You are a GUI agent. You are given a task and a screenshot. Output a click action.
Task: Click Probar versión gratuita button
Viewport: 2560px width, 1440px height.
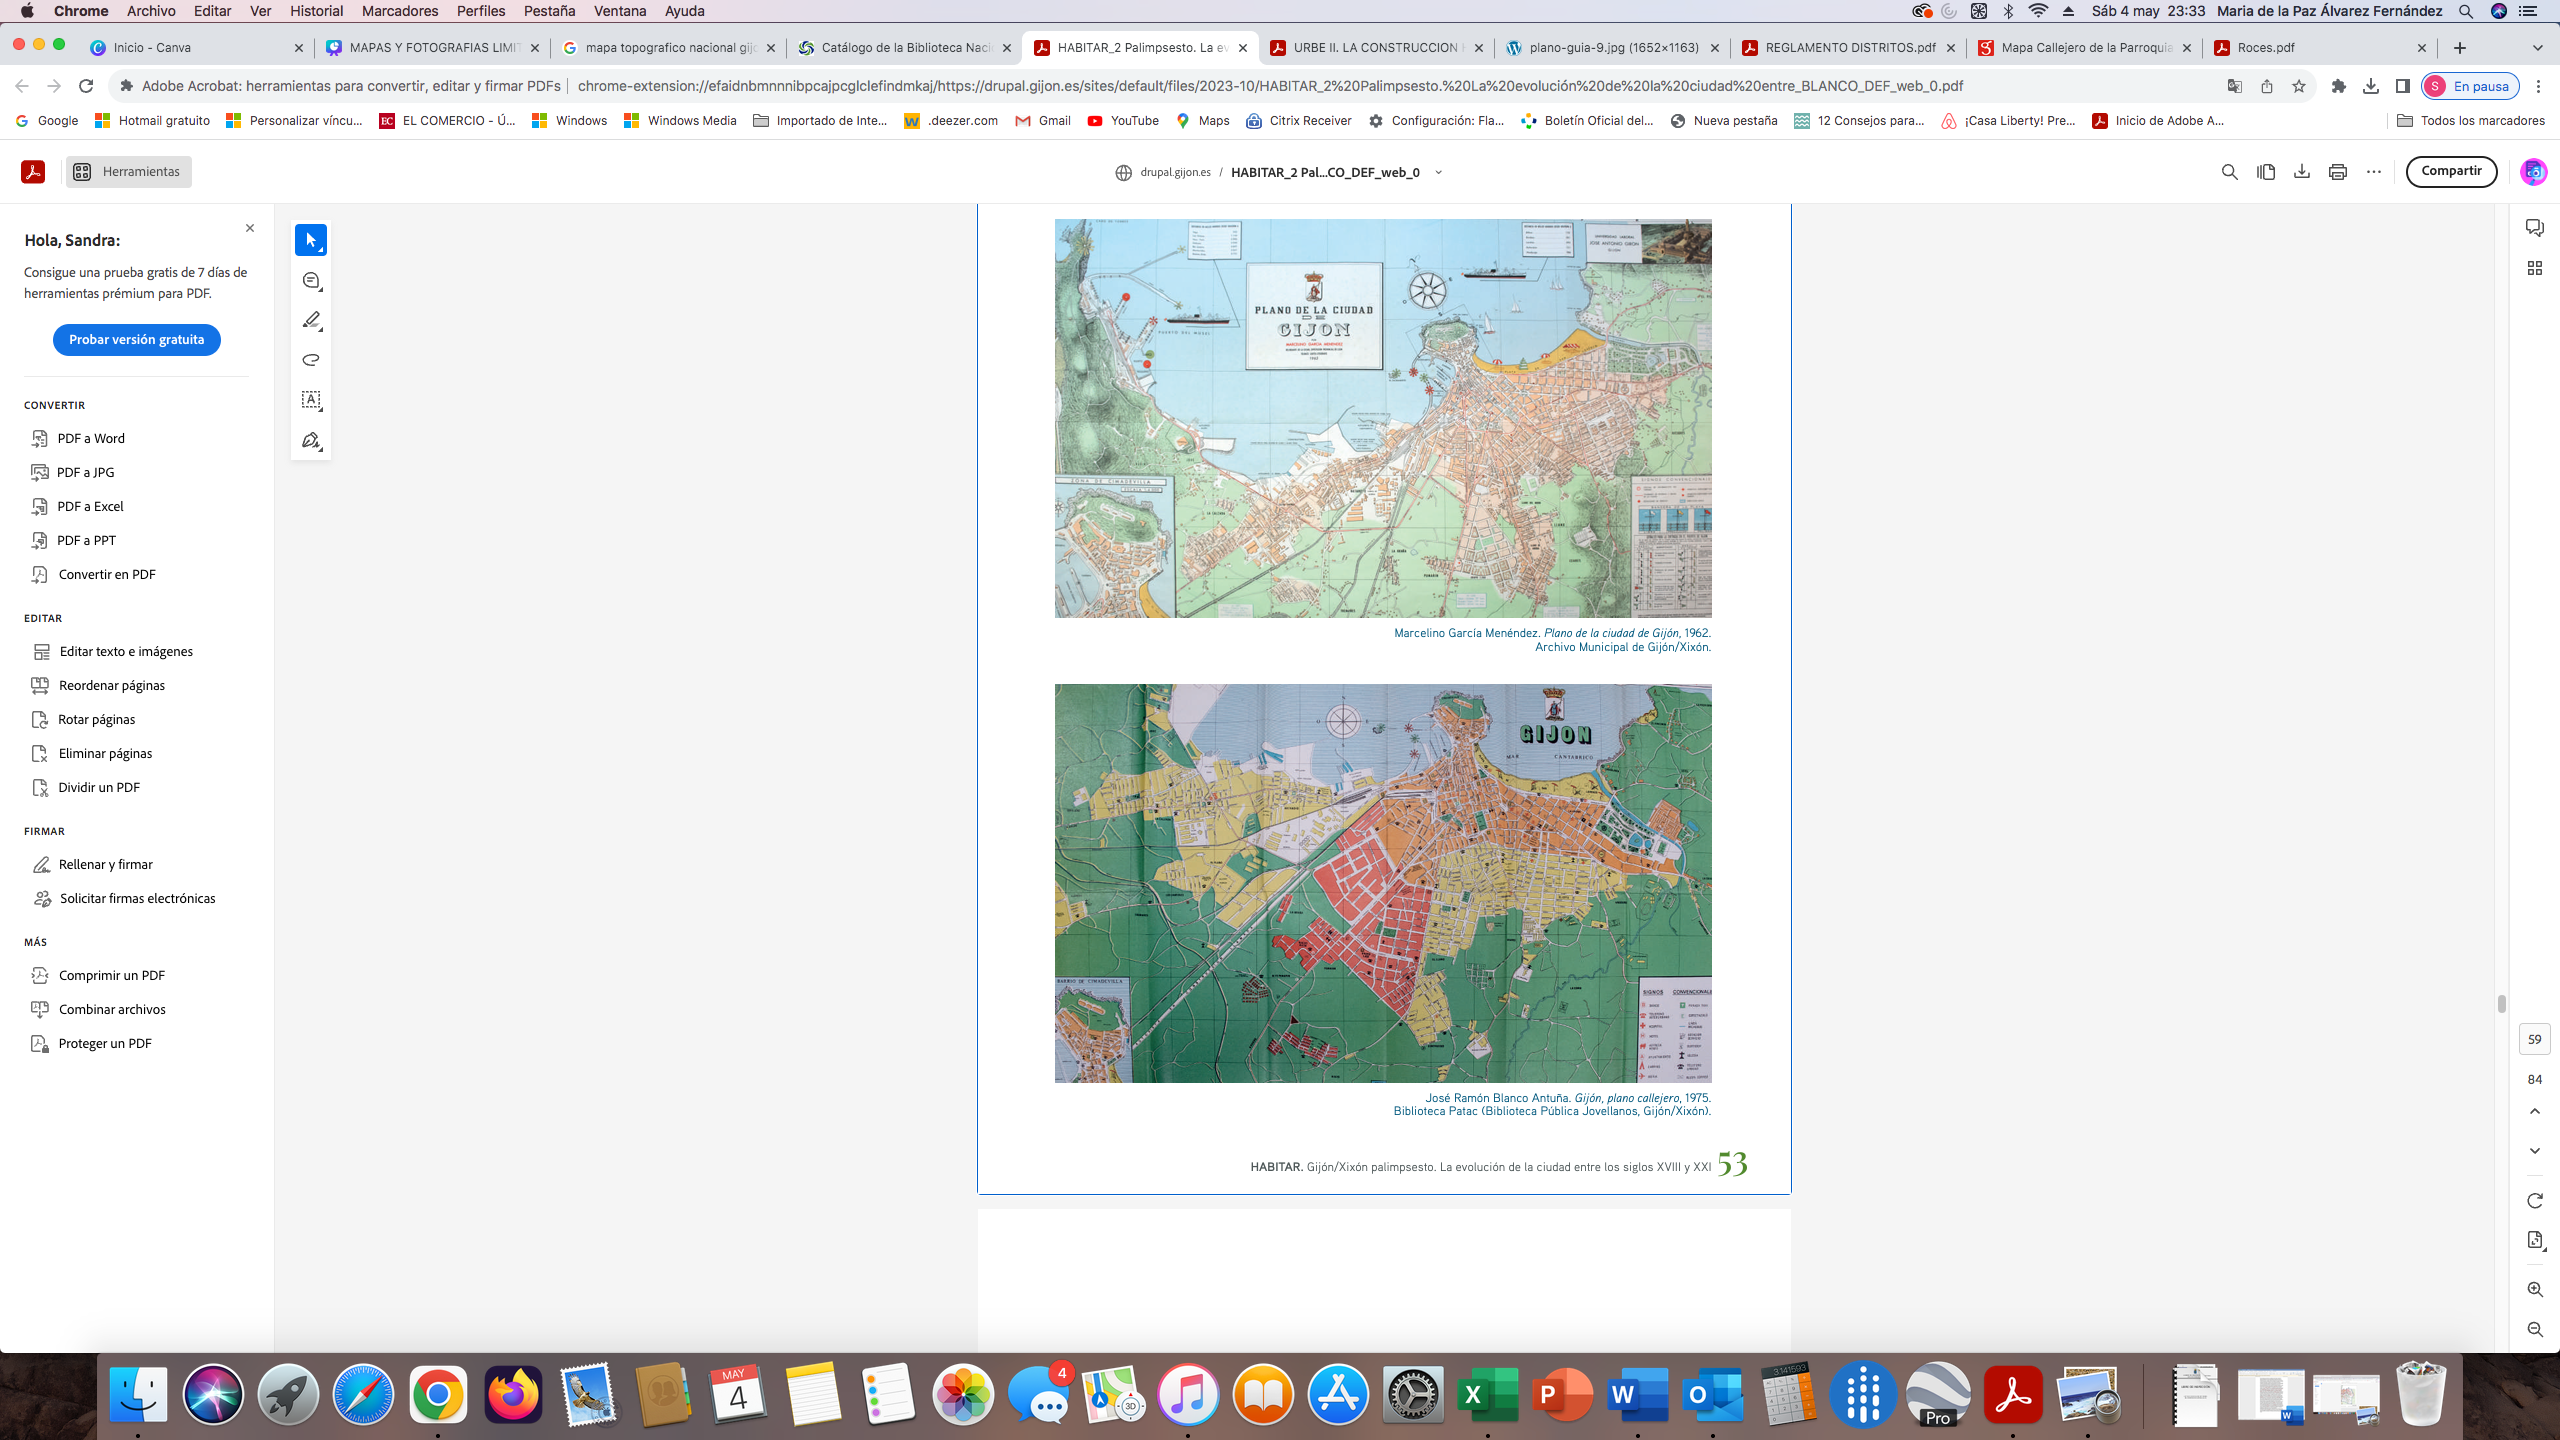pyautogui.click(x=136, y=340)
